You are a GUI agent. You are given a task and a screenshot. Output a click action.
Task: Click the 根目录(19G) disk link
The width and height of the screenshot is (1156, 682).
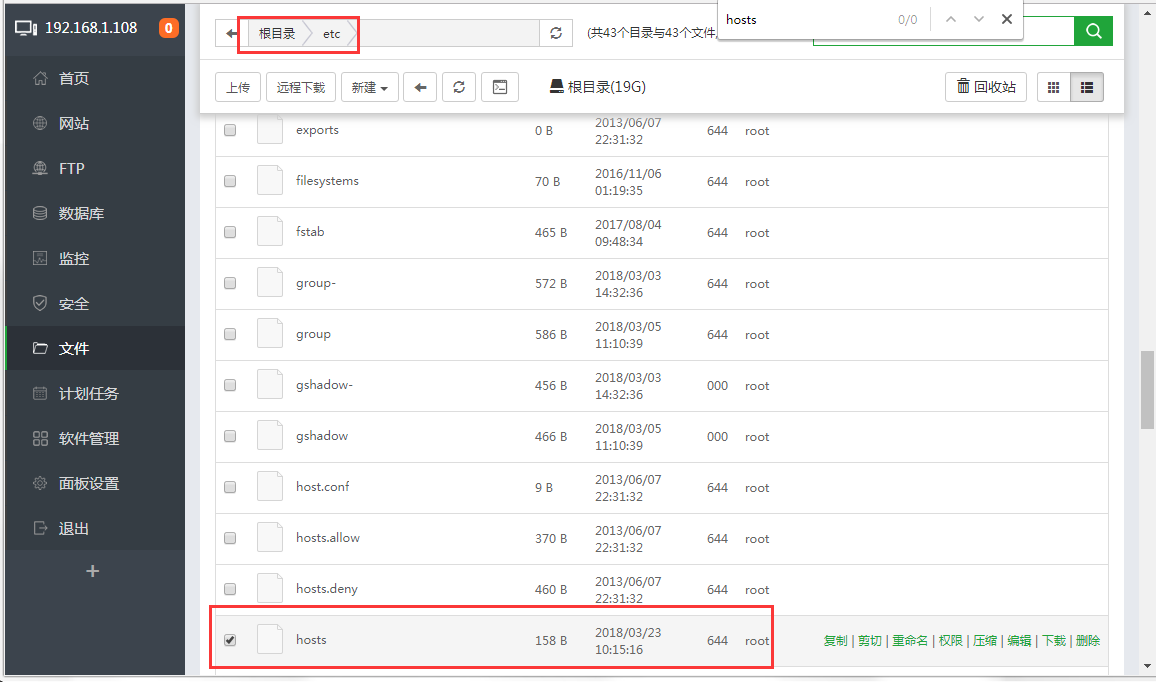598,87
